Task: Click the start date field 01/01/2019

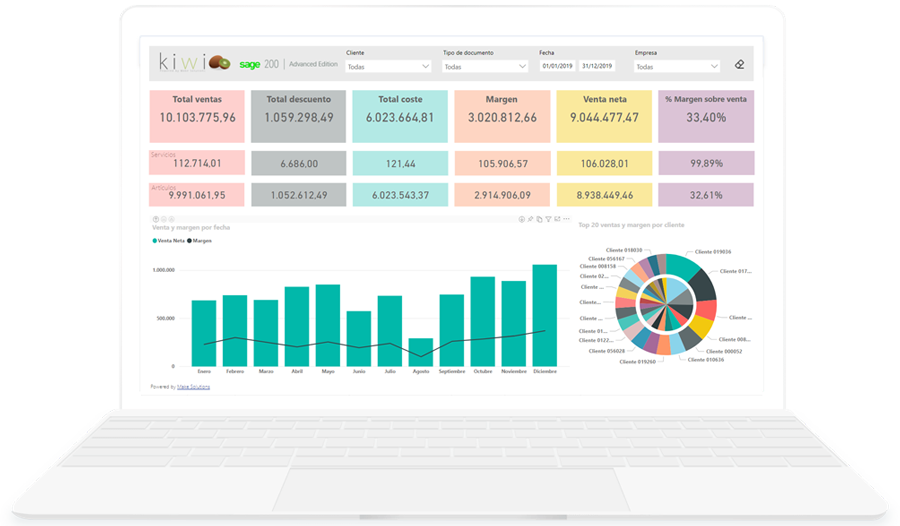Action: pyautogui.click(x=555, y=67)
